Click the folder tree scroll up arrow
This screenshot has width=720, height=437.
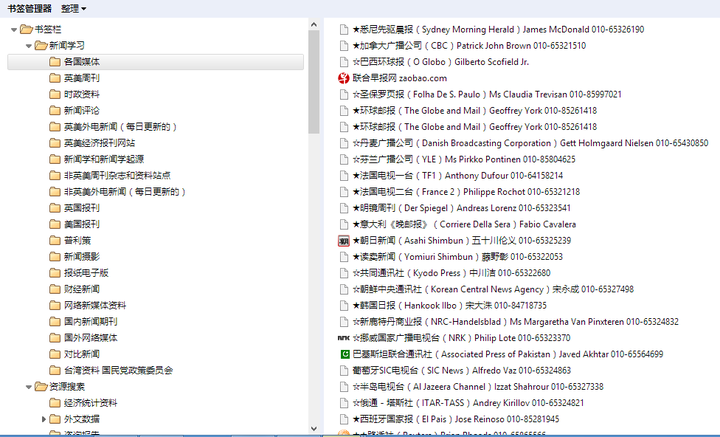pyautogui.click(x=314, y=24)
